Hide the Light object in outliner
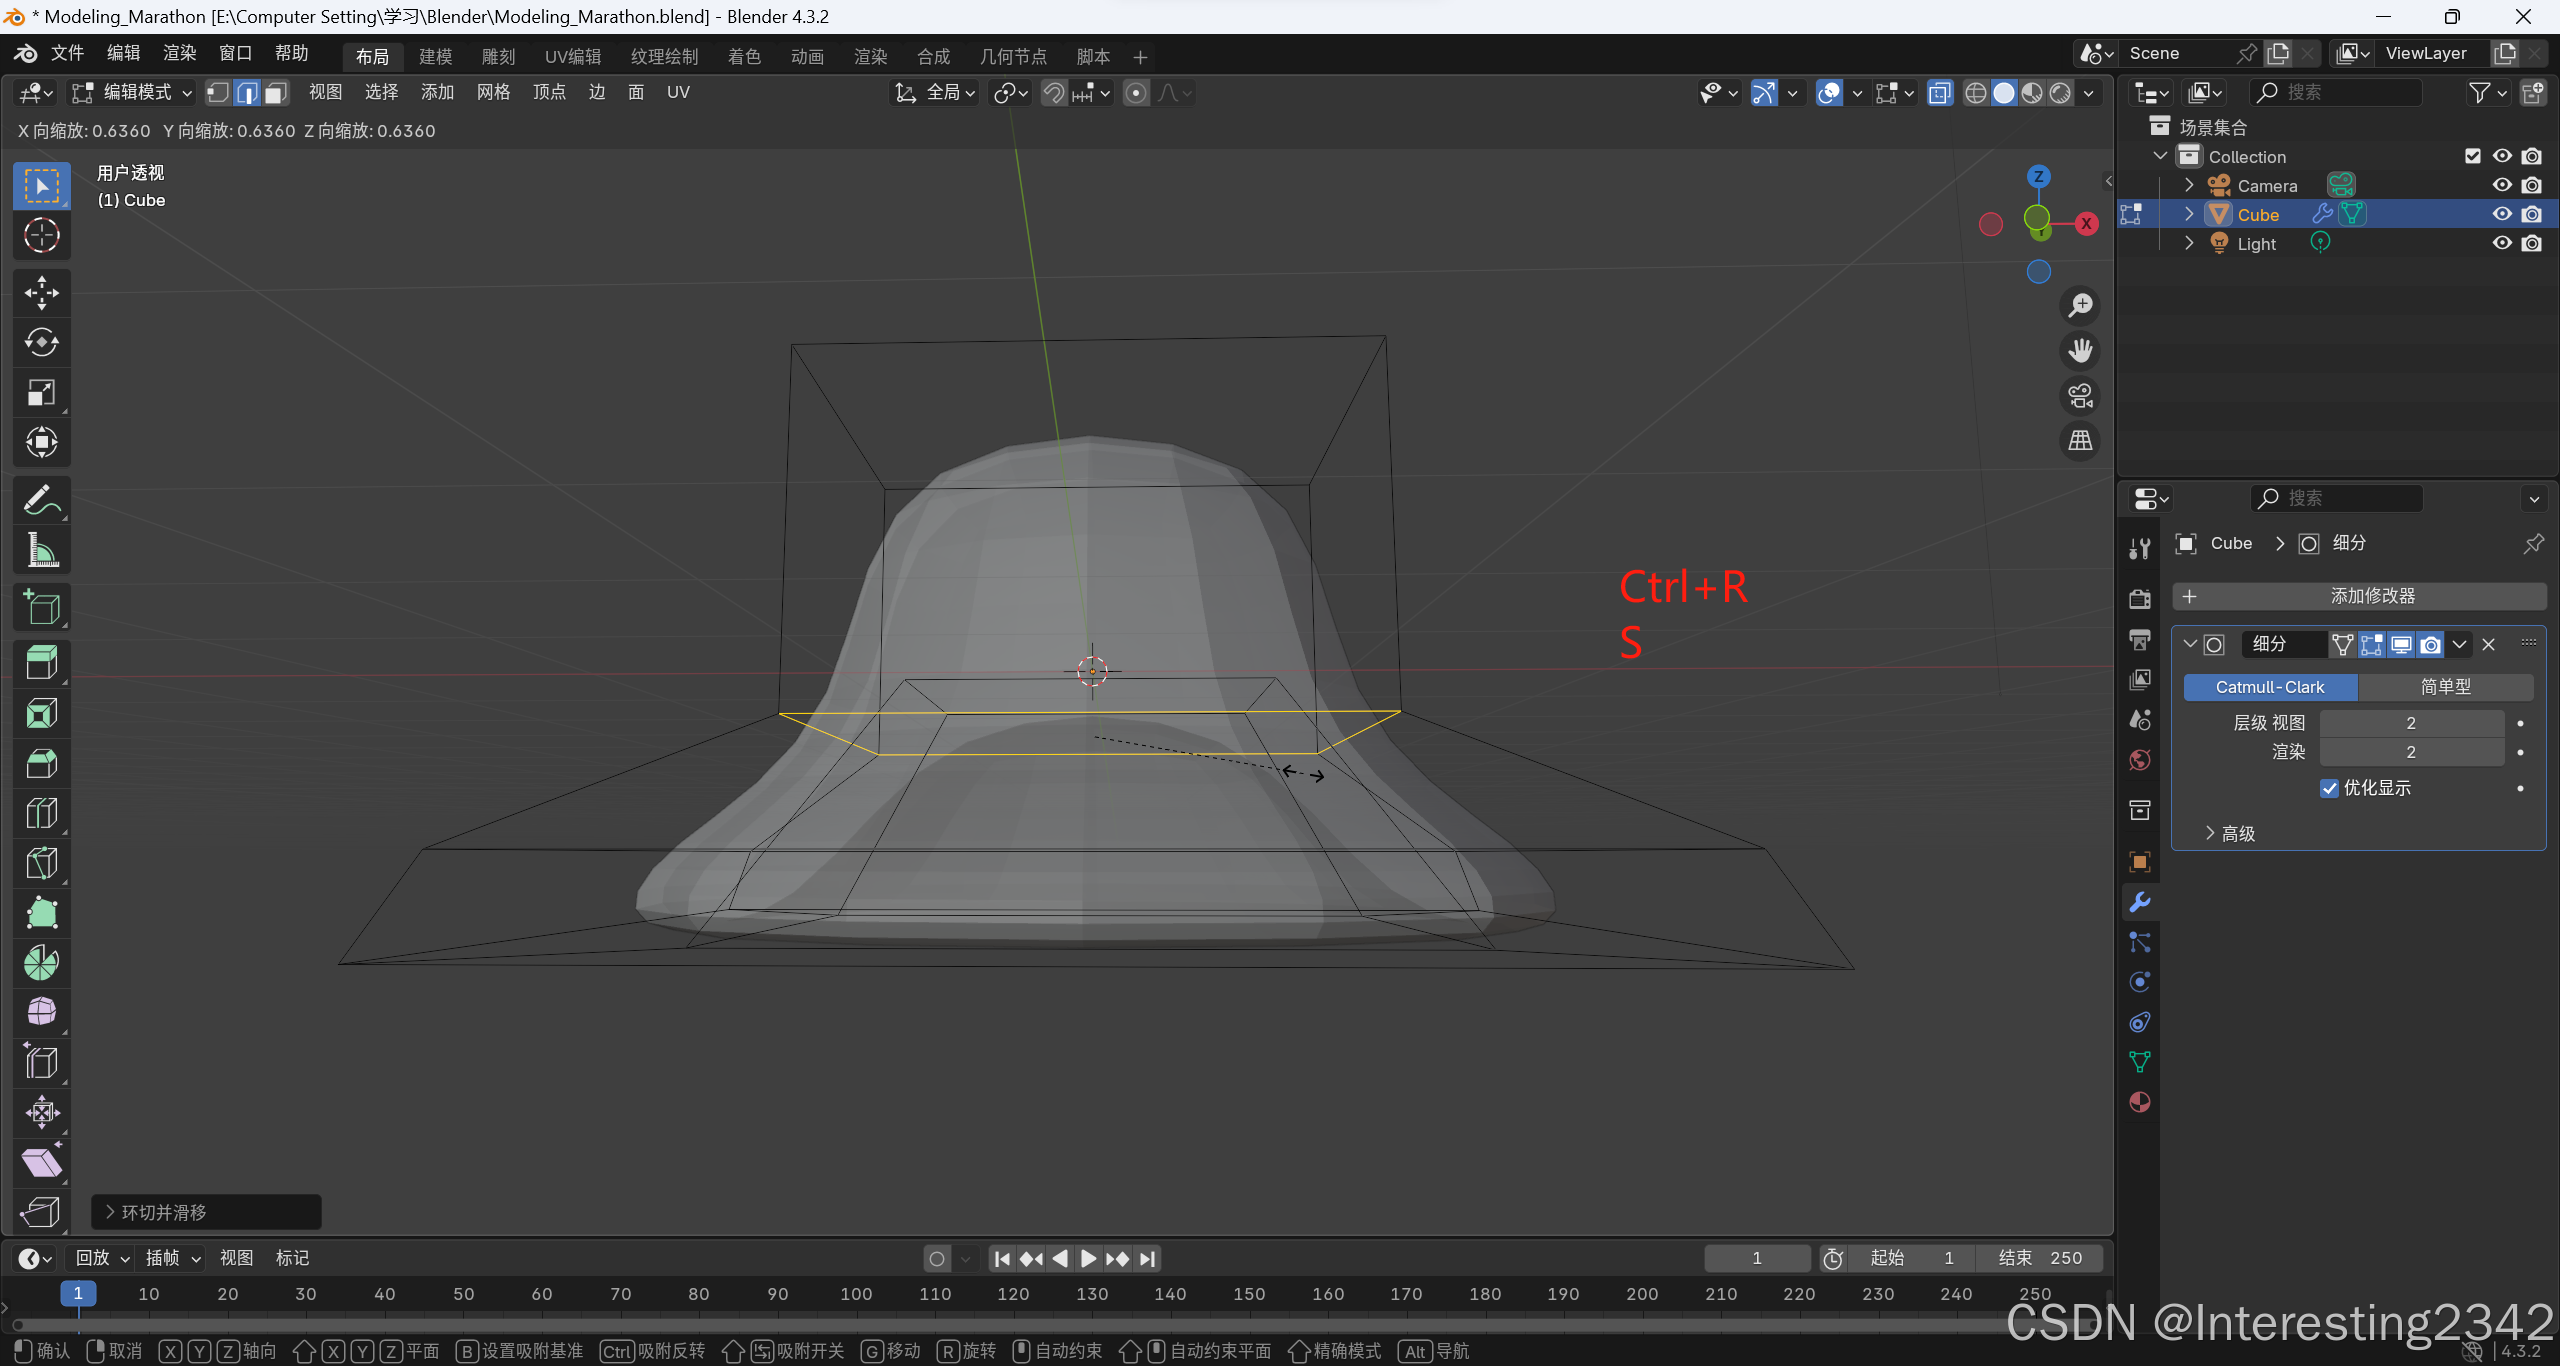The width and height of the screenshot is (2560, 1366). (2502, 243)
